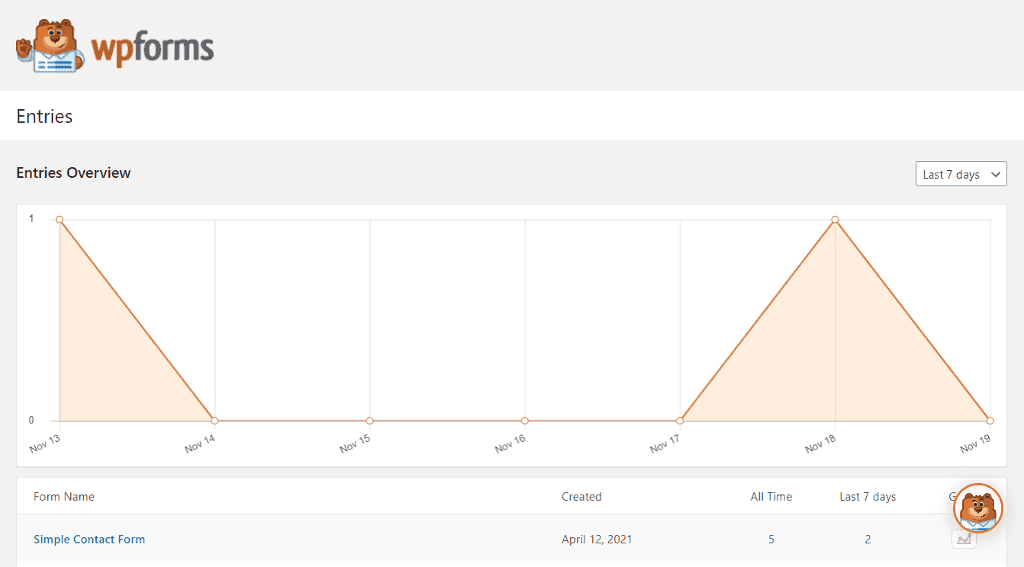Open the Last 7 days date range dropdown
Screen dimensions: 1024x567
pos(960,174)
